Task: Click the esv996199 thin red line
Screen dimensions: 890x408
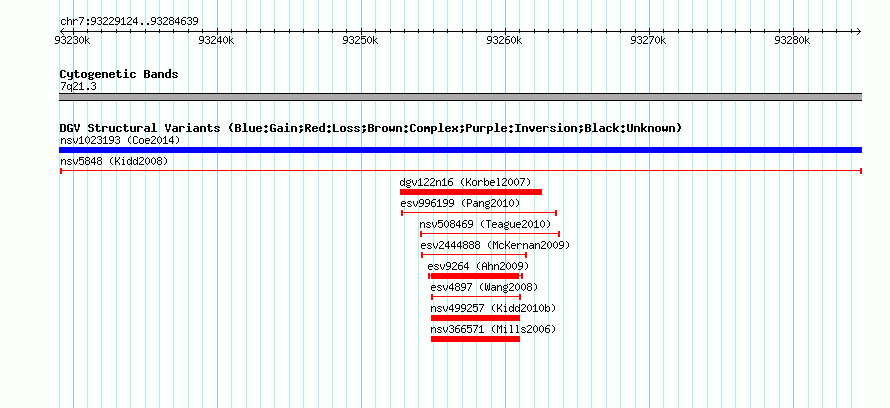Action: (x=479, y=213)
